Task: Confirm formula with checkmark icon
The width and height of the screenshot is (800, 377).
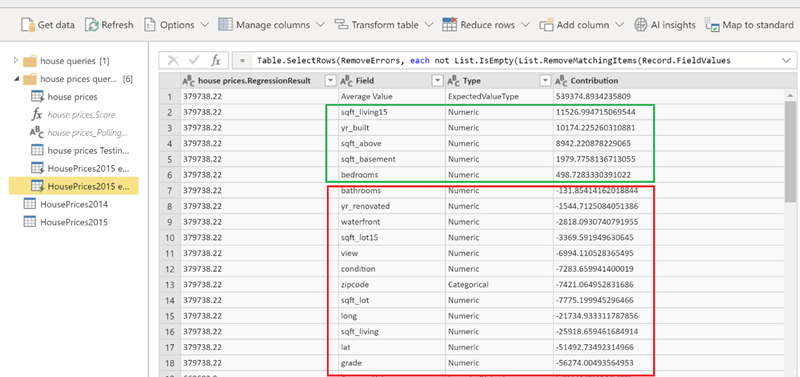Action: [x=194, y=61]
